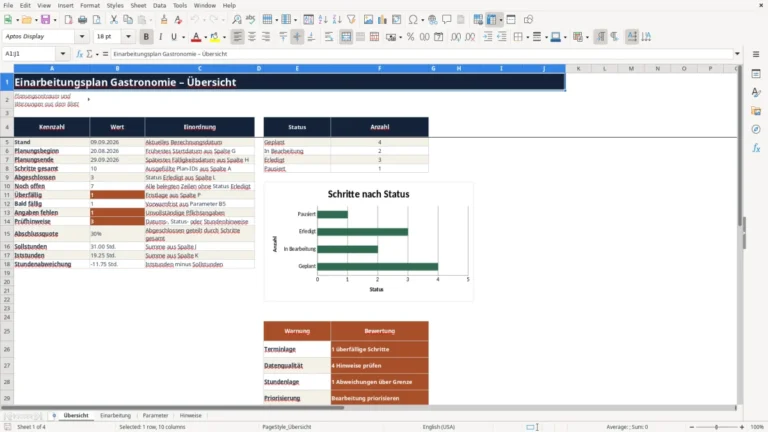Expand the Name Box dropdown
Image resolution: width=768 pixels, height=432 pixels.
tap(63, 54)
